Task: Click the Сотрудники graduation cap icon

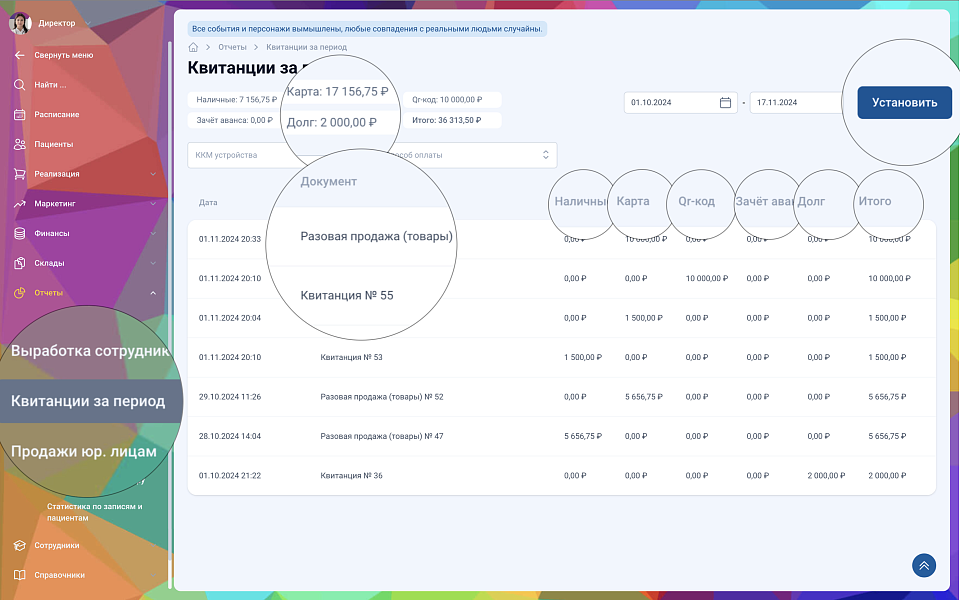Action: 19,546
